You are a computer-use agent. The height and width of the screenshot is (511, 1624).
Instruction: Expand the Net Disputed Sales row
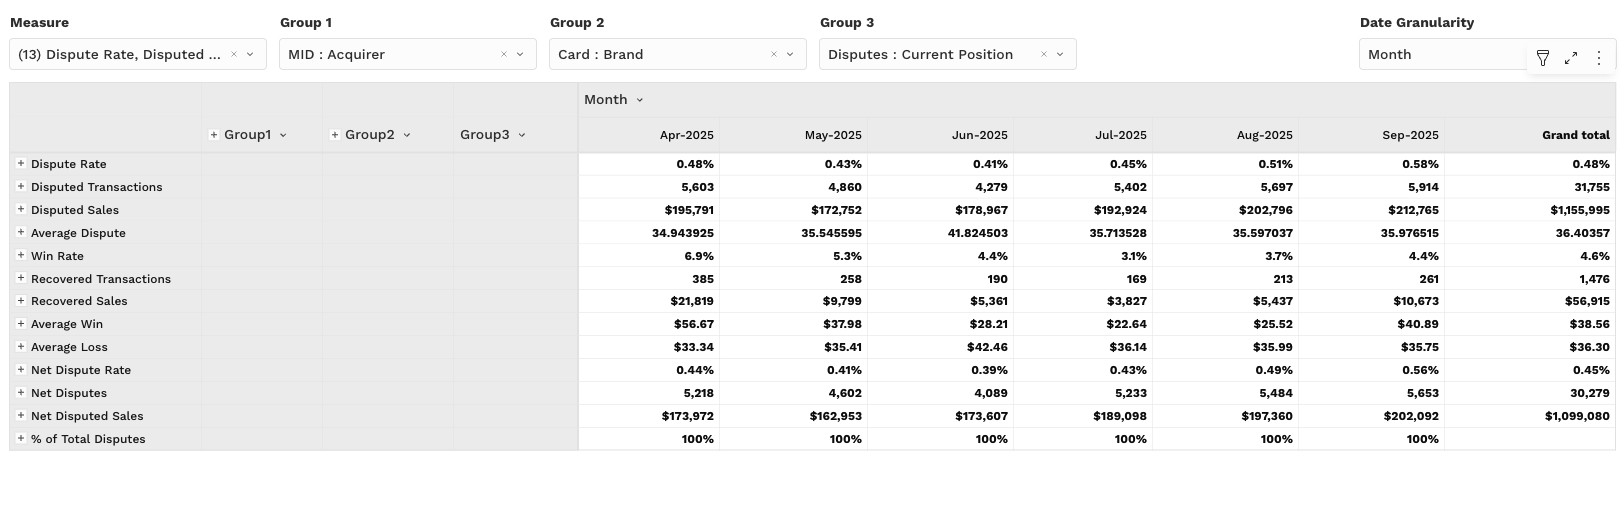21,415
